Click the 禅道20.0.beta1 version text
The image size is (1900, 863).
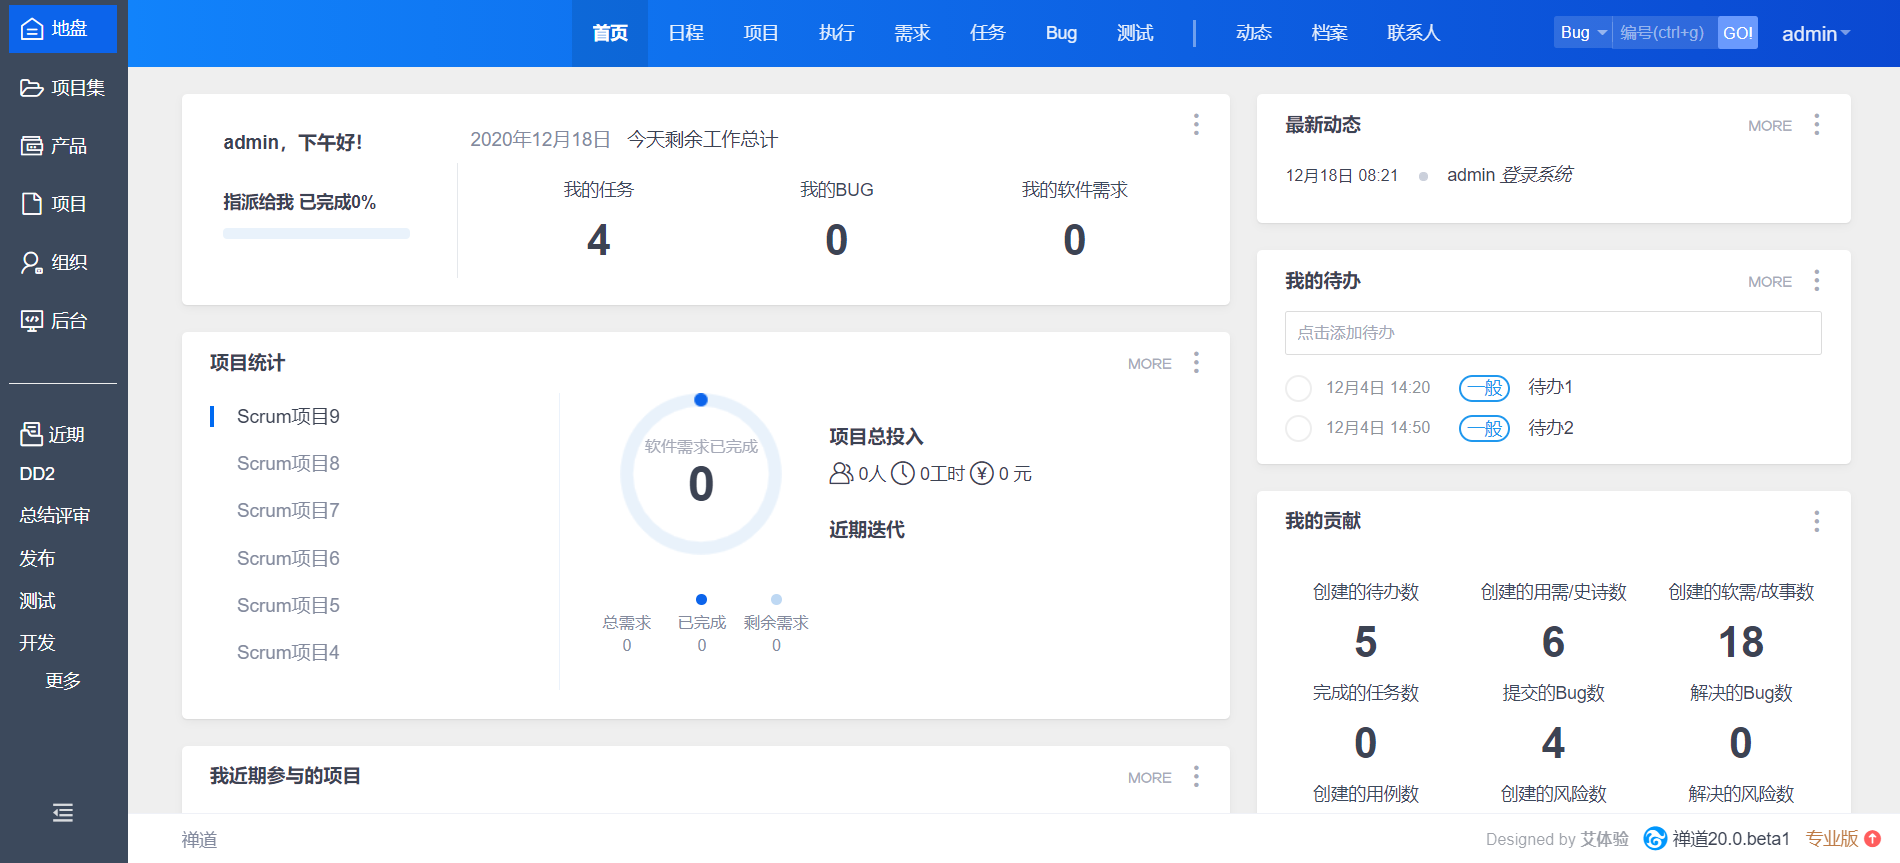(x=1731, y=839)
